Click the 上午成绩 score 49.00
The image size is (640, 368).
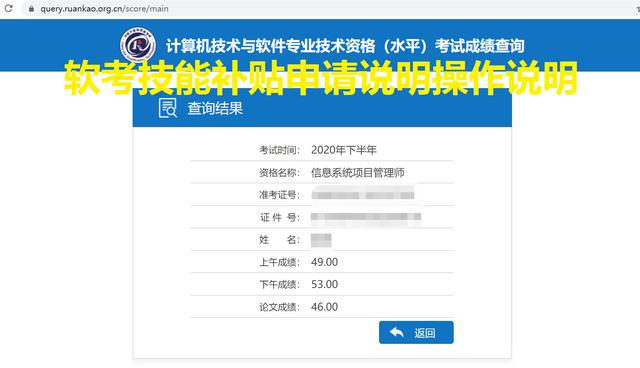click(324, 262)
